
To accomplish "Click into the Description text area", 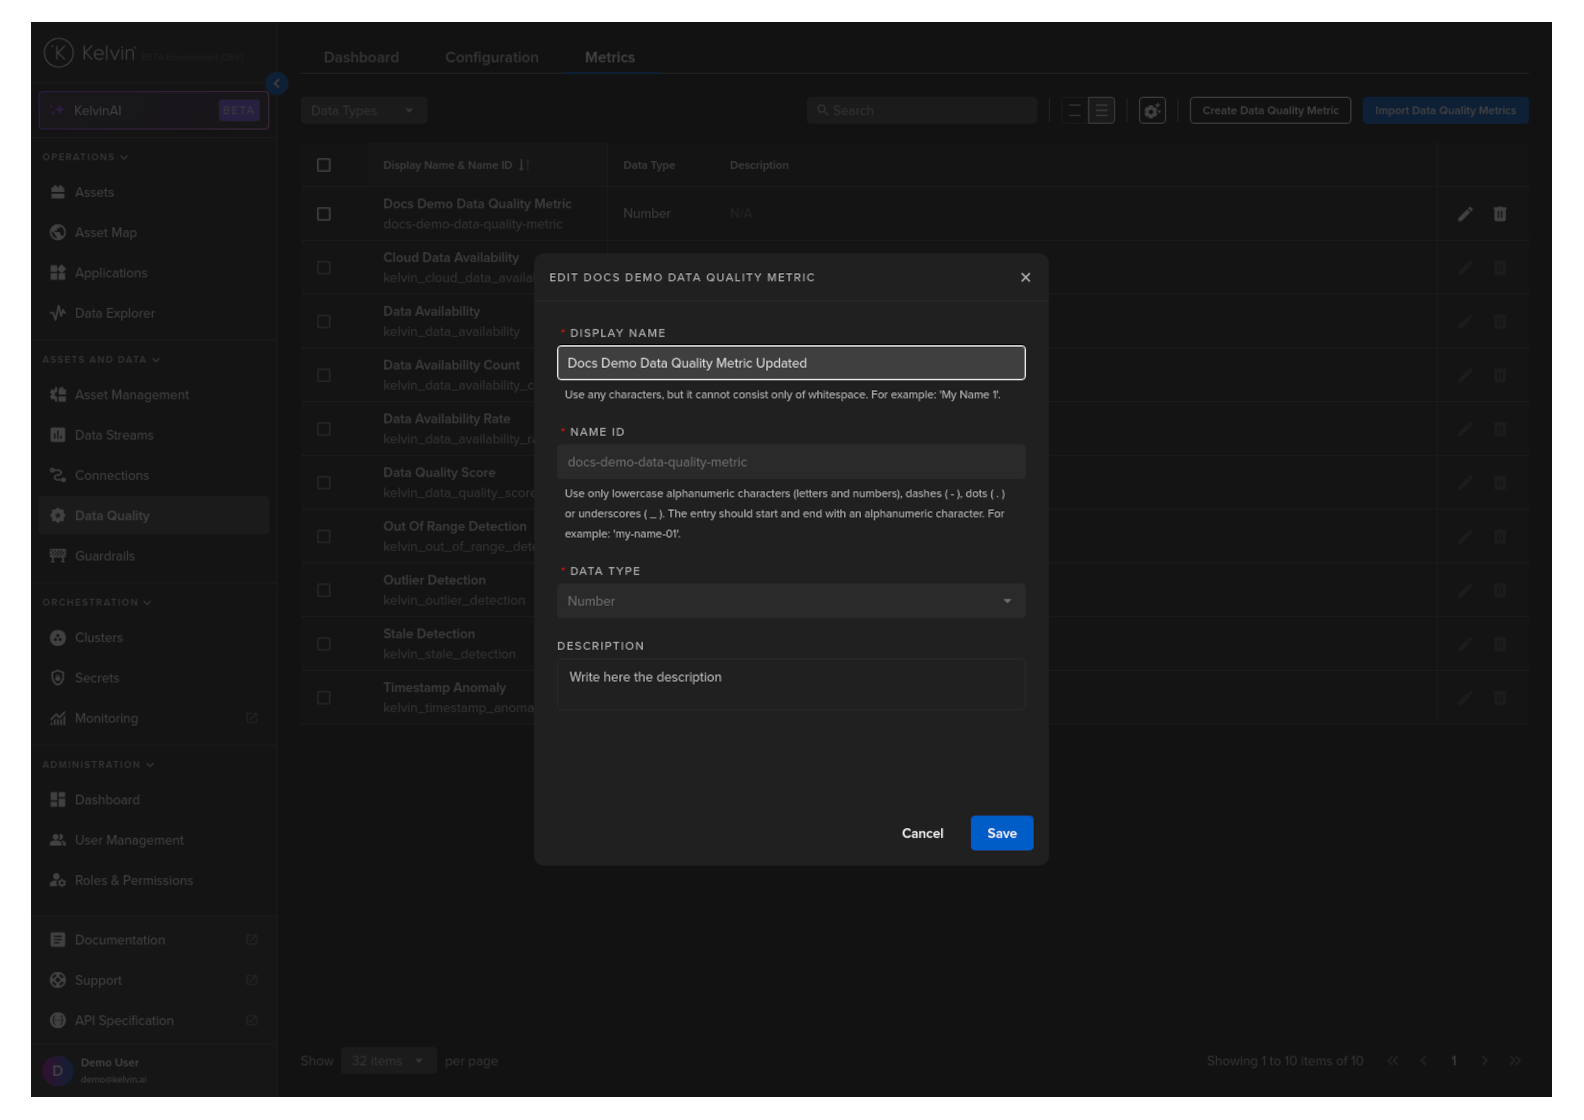I will 790,685.
